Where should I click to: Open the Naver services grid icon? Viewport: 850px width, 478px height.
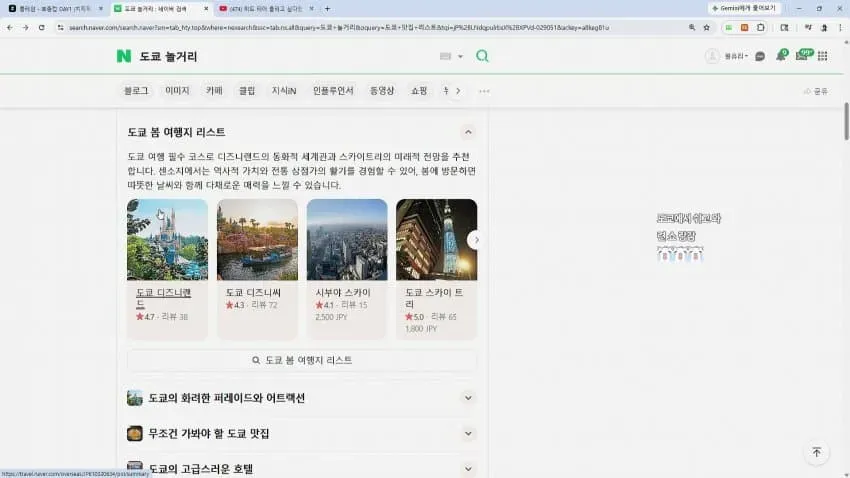coord(822,56)
